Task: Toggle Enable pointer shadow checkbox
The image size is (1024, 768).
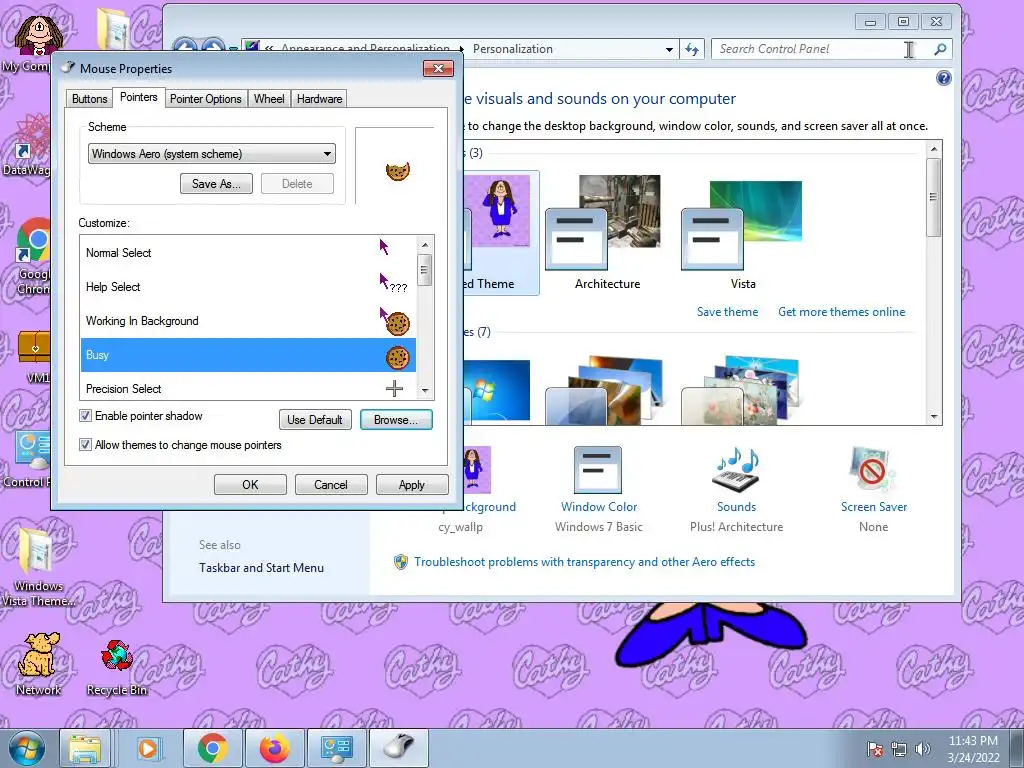Action: point(85,416)
